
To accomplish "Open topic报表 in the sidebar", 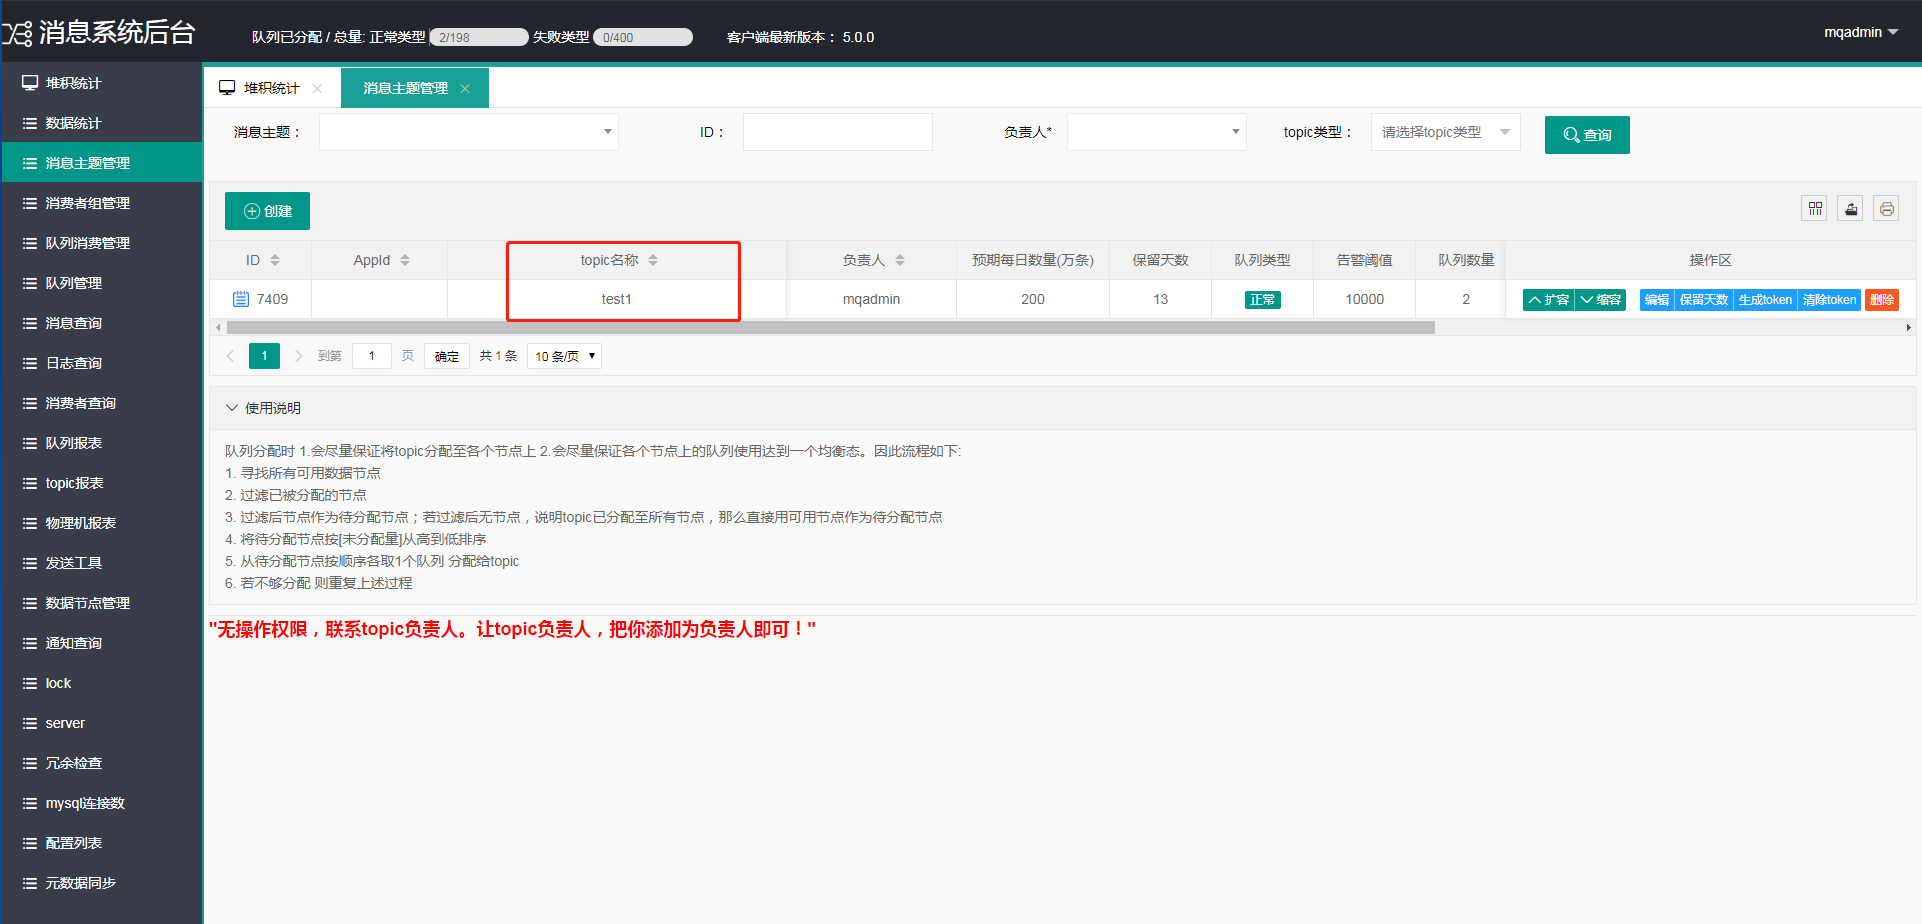I will 101,483.
